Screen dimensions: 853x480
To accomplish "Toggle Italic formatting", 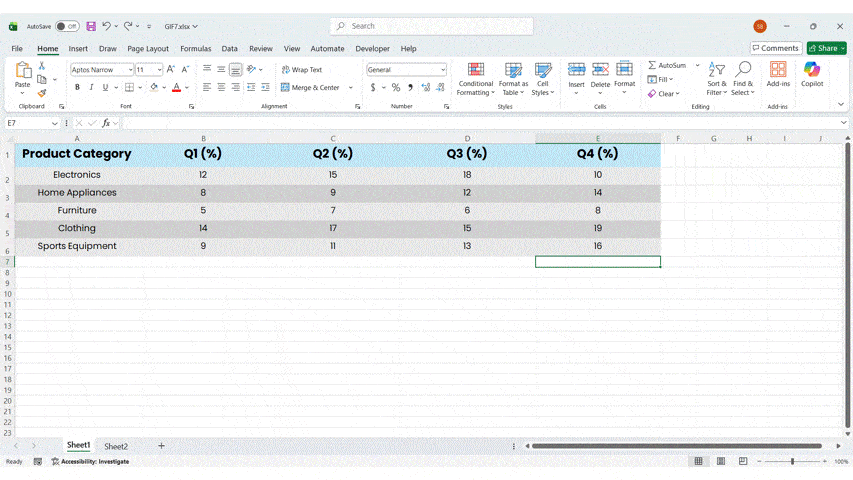I will (91, 87).
